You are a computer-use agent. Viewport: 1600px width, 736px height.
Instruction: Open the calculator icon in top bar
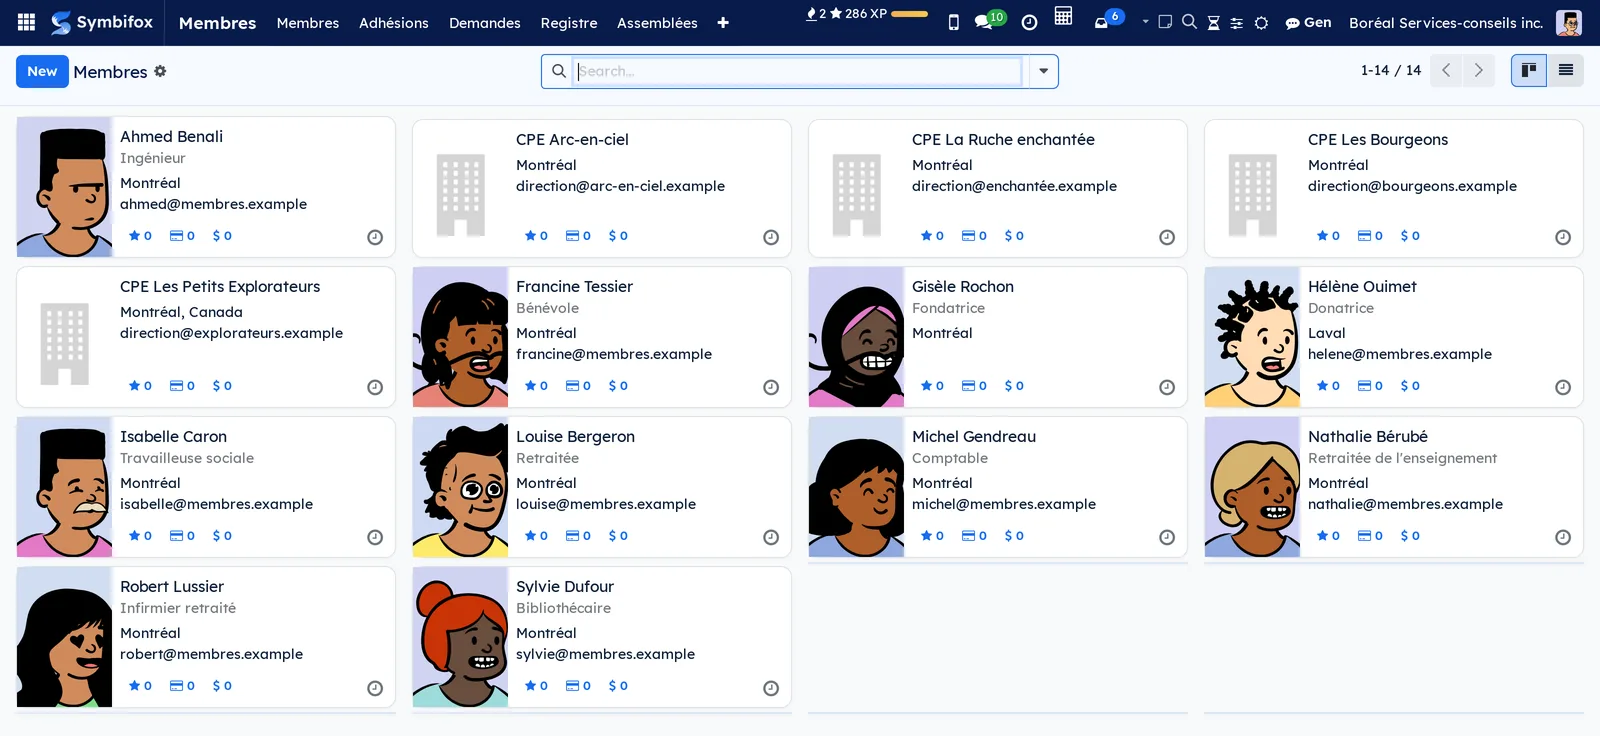(x=1063, y=16)
